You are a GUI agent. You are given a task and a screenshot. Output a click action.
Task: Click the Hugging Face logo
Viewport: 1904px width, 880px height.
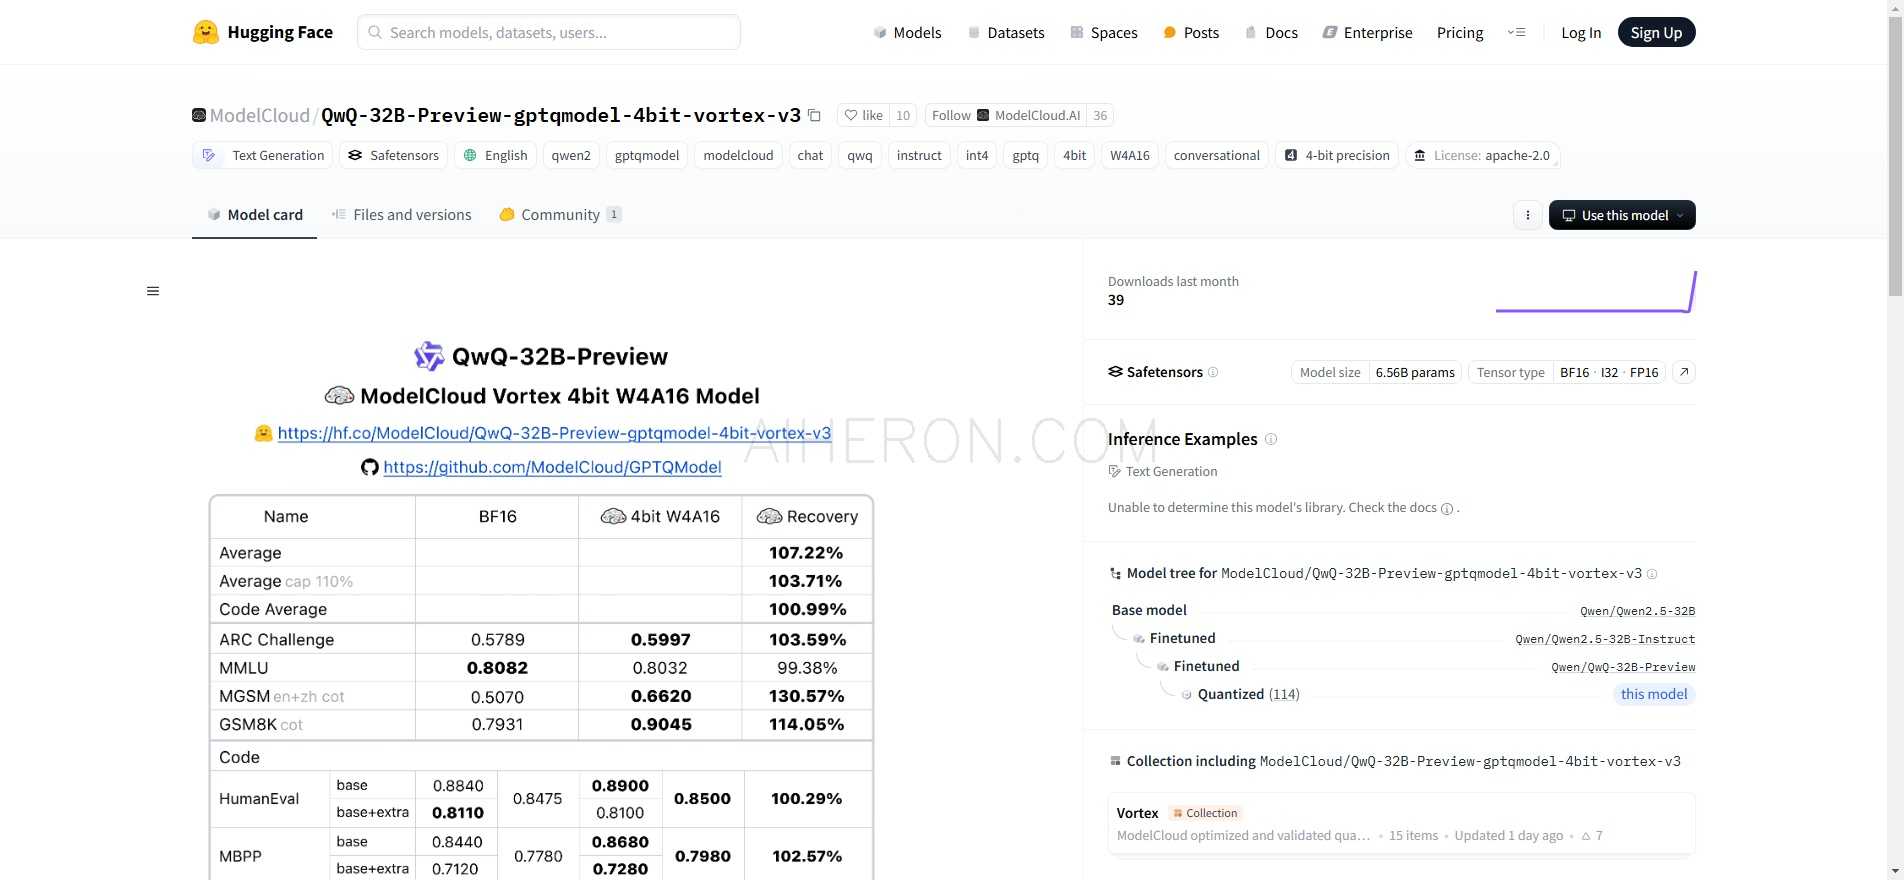coord(206,32)
